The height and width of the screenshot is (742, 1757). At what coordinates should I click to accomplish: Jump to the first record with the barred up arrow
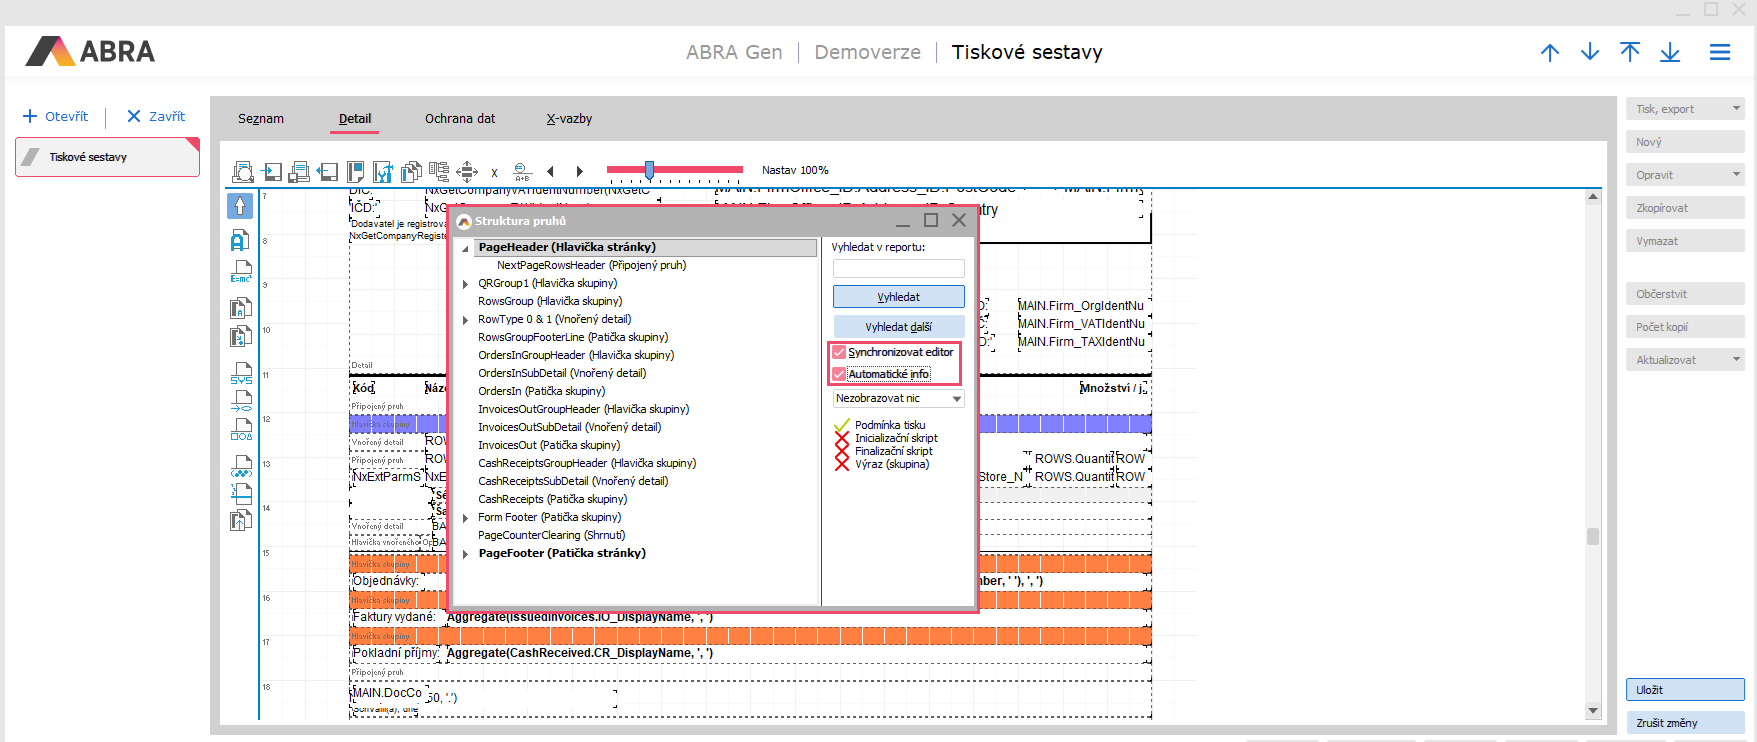(x=1630, y=52)
